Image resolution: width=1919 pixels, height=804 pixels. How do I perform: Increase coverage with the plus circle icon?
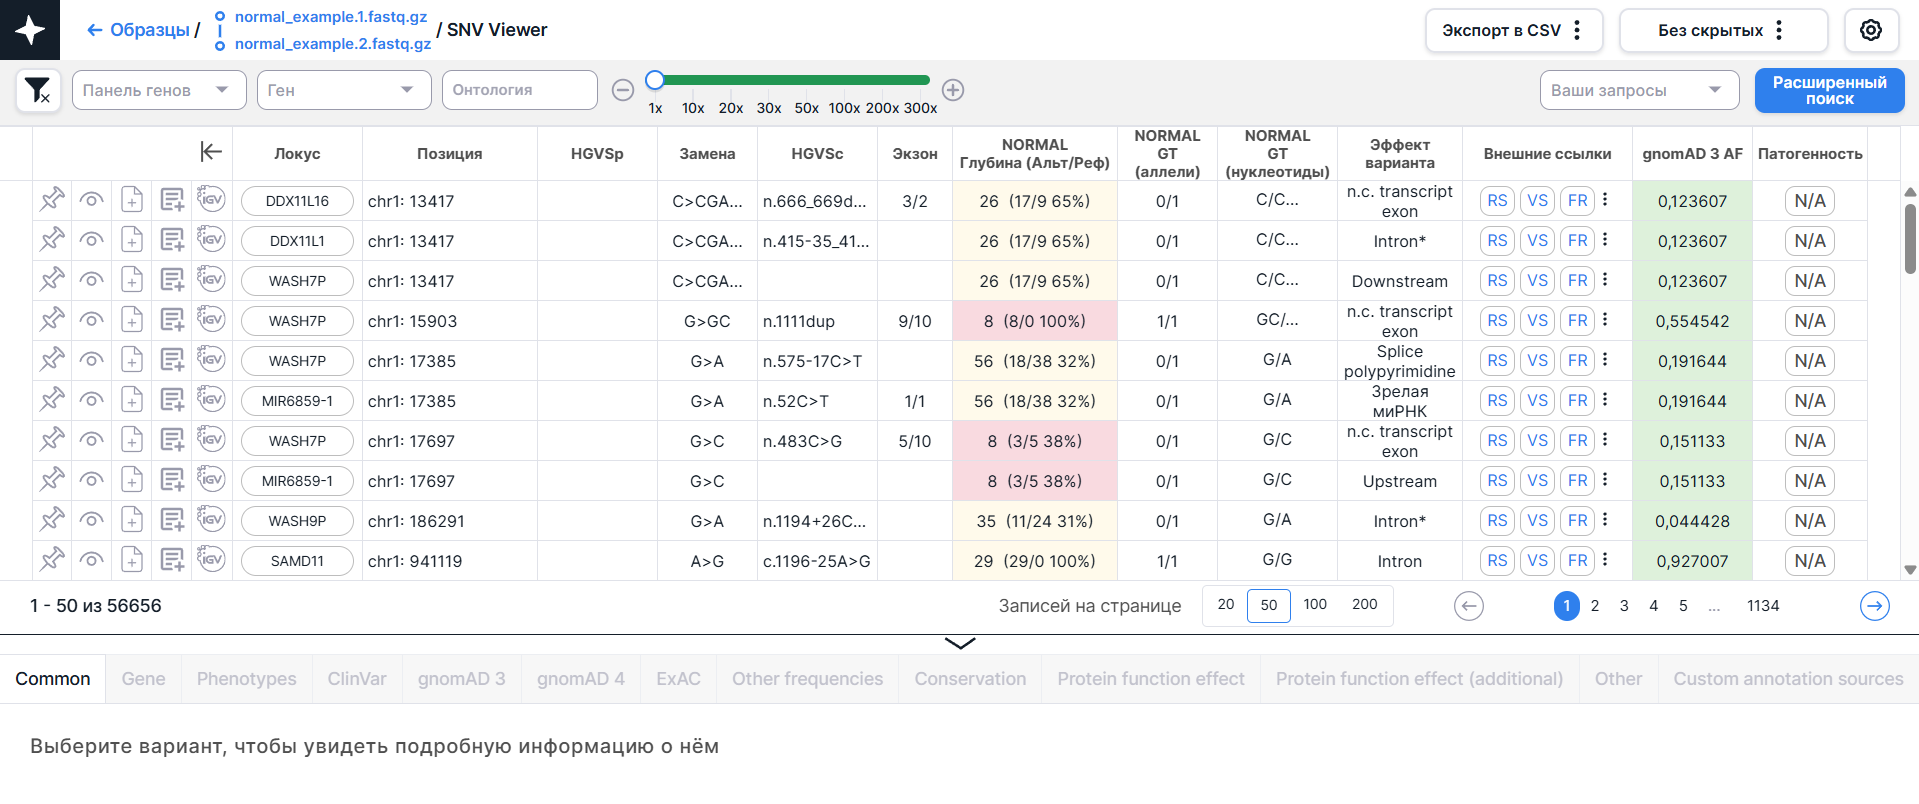953,90
